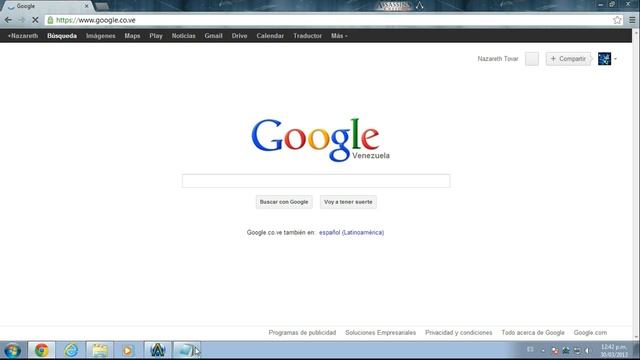The image size is (640, 360).
Task: Click Buscar con Google button
Action: pos(284,202)
